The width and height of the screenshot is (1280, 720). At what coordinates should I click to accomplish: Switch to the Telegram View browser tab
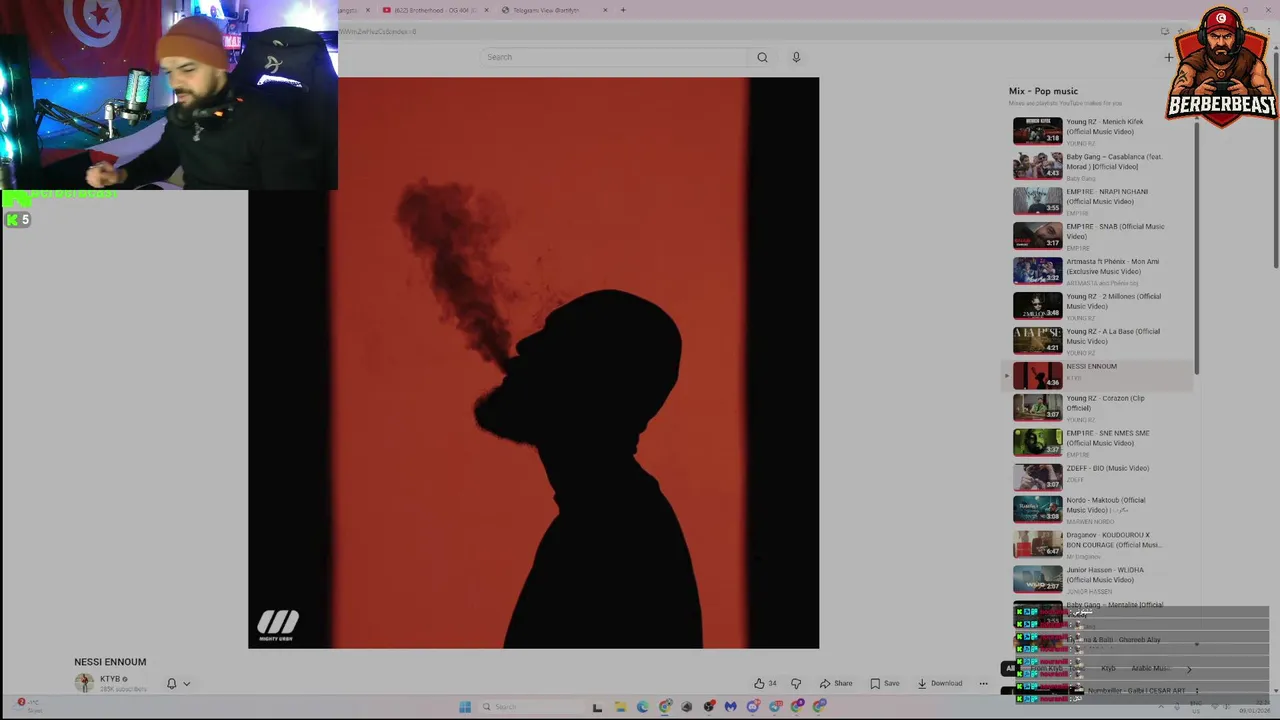click(x=545, y=10)
